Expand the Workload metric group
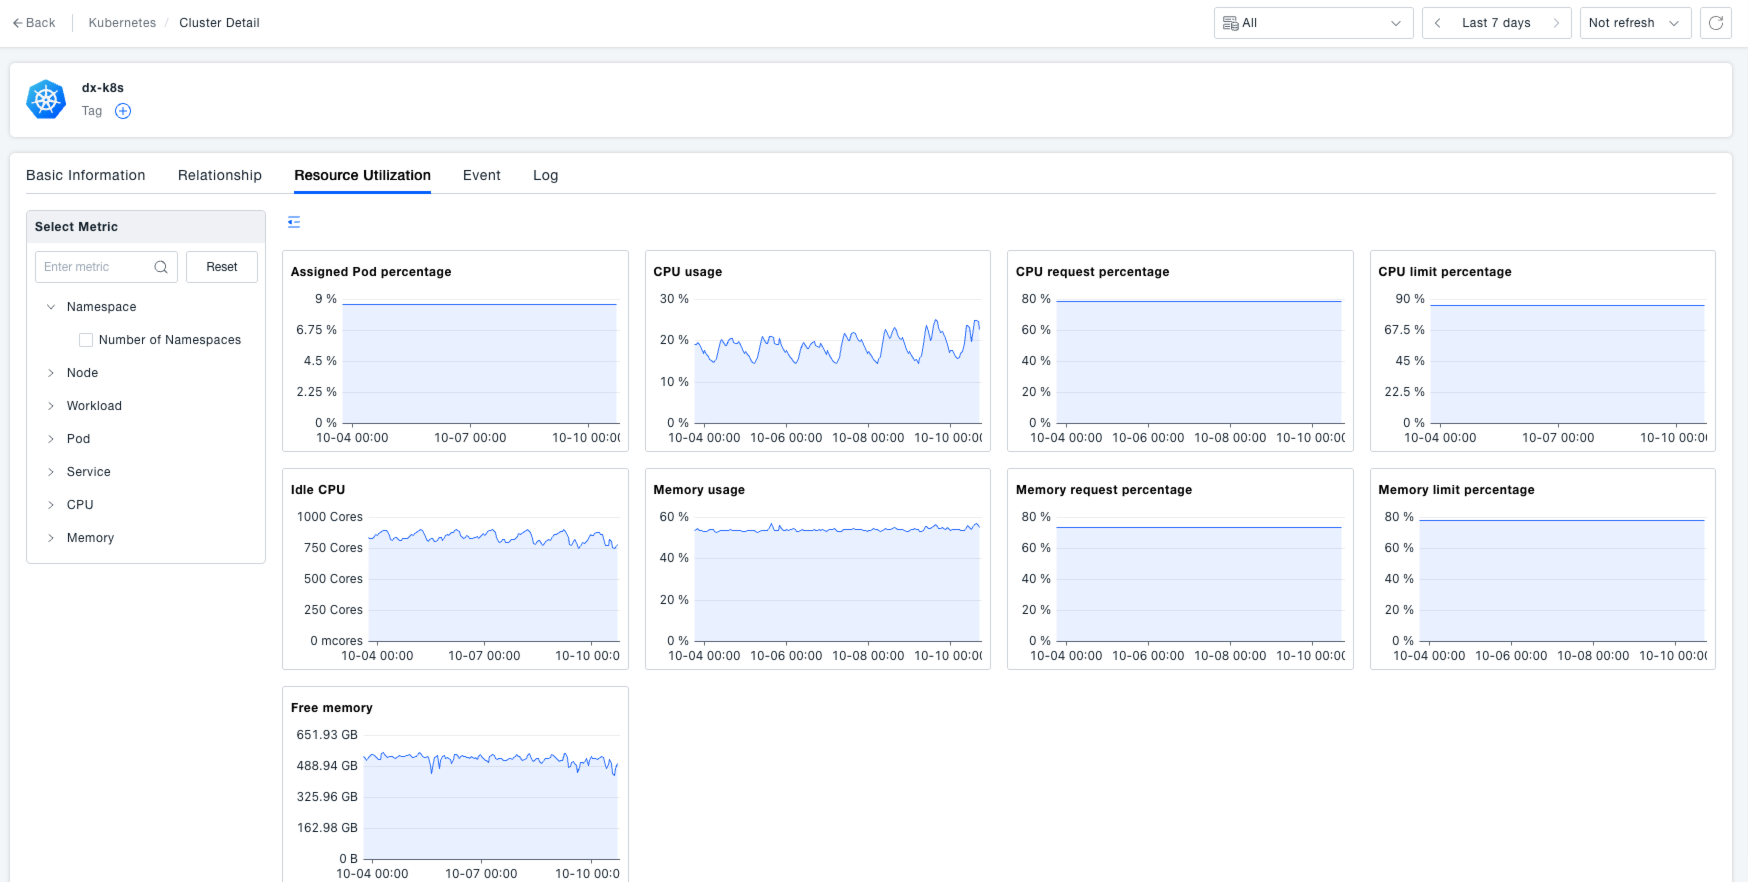 51,406
